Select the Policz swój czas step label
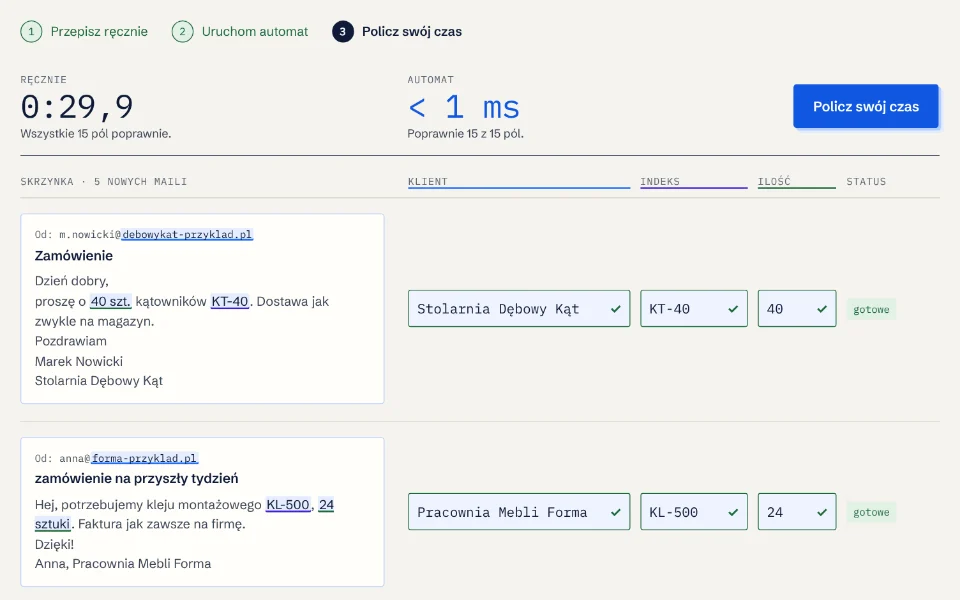This screenshot has height=600, width=960. (412, 31)
